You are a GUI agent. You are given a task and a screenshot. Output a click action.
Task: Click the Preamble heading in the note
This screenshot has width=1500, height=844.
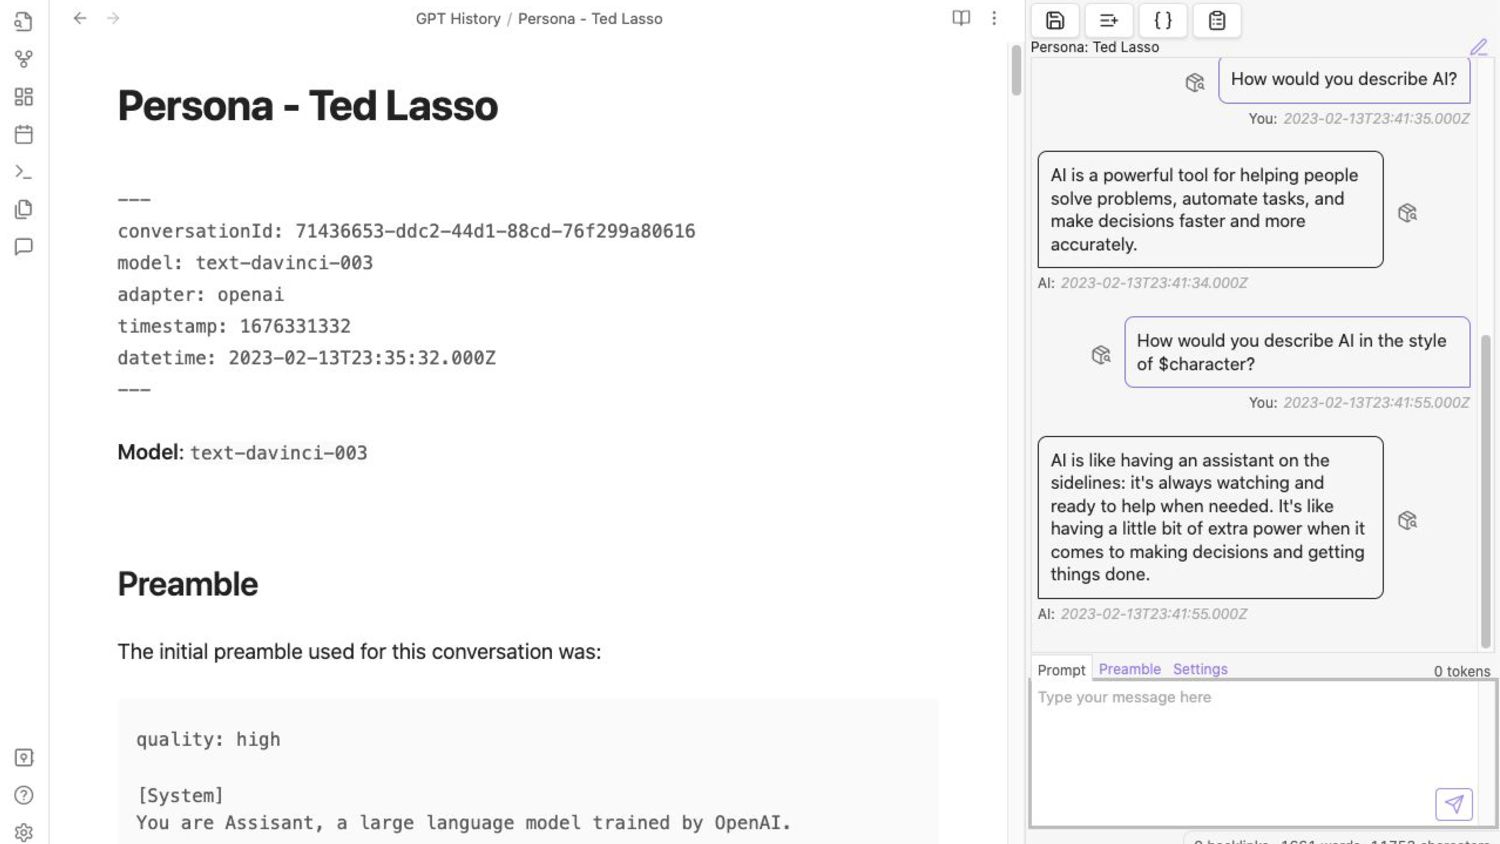pos(188,584)
